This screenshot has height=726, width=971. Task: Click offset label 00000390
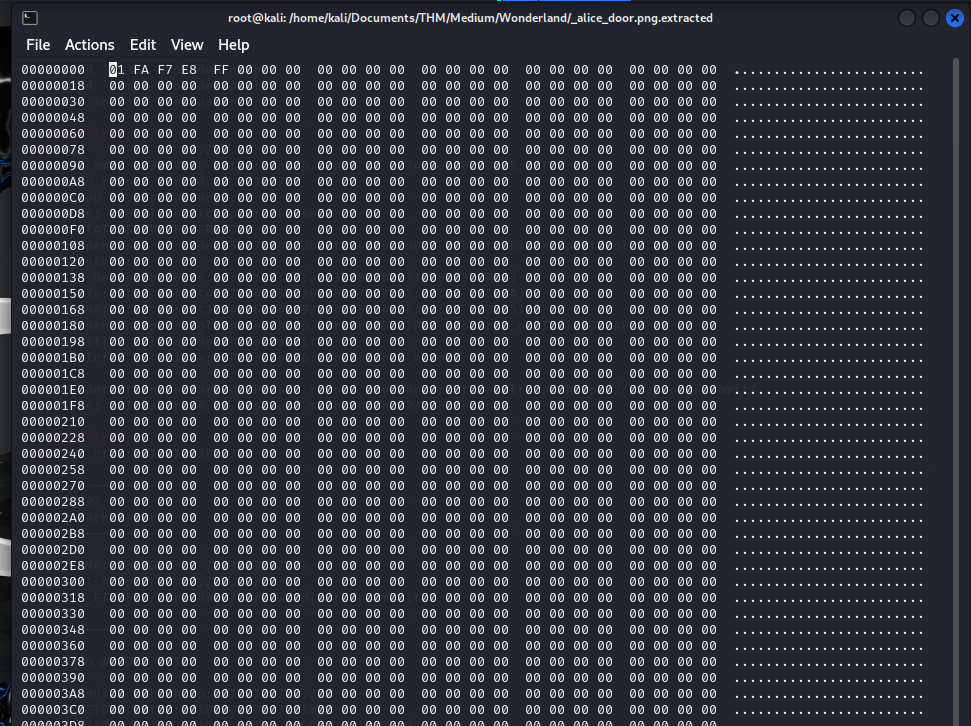coord(53,678)
